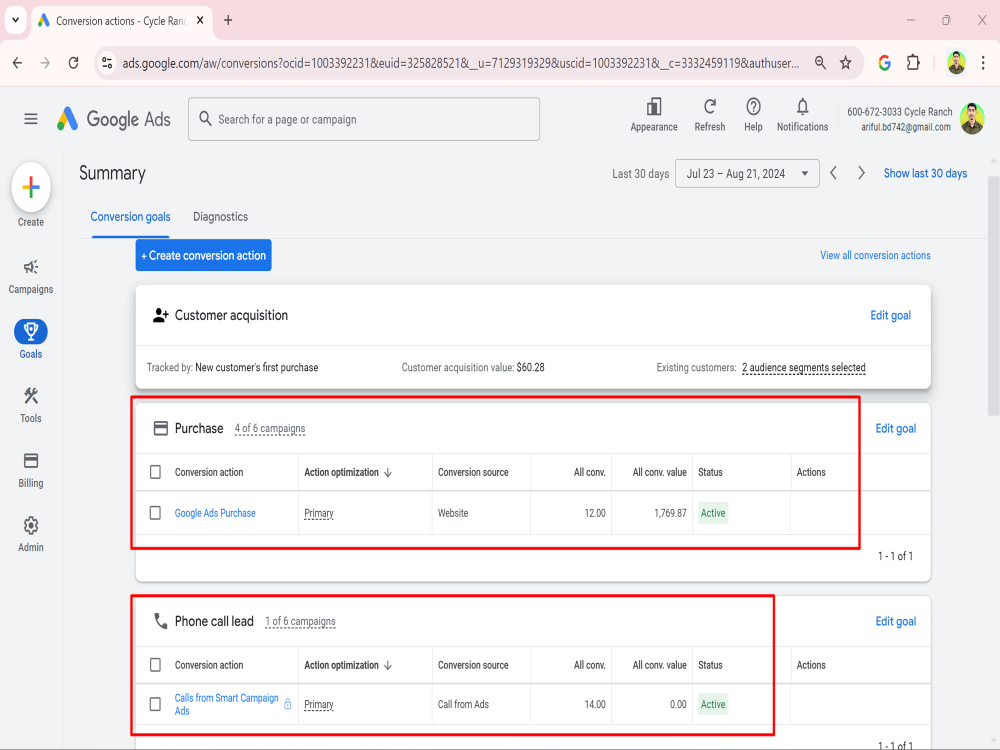Open the Goals section
The width and height of the screenshot is (1000, 750).
31,340
